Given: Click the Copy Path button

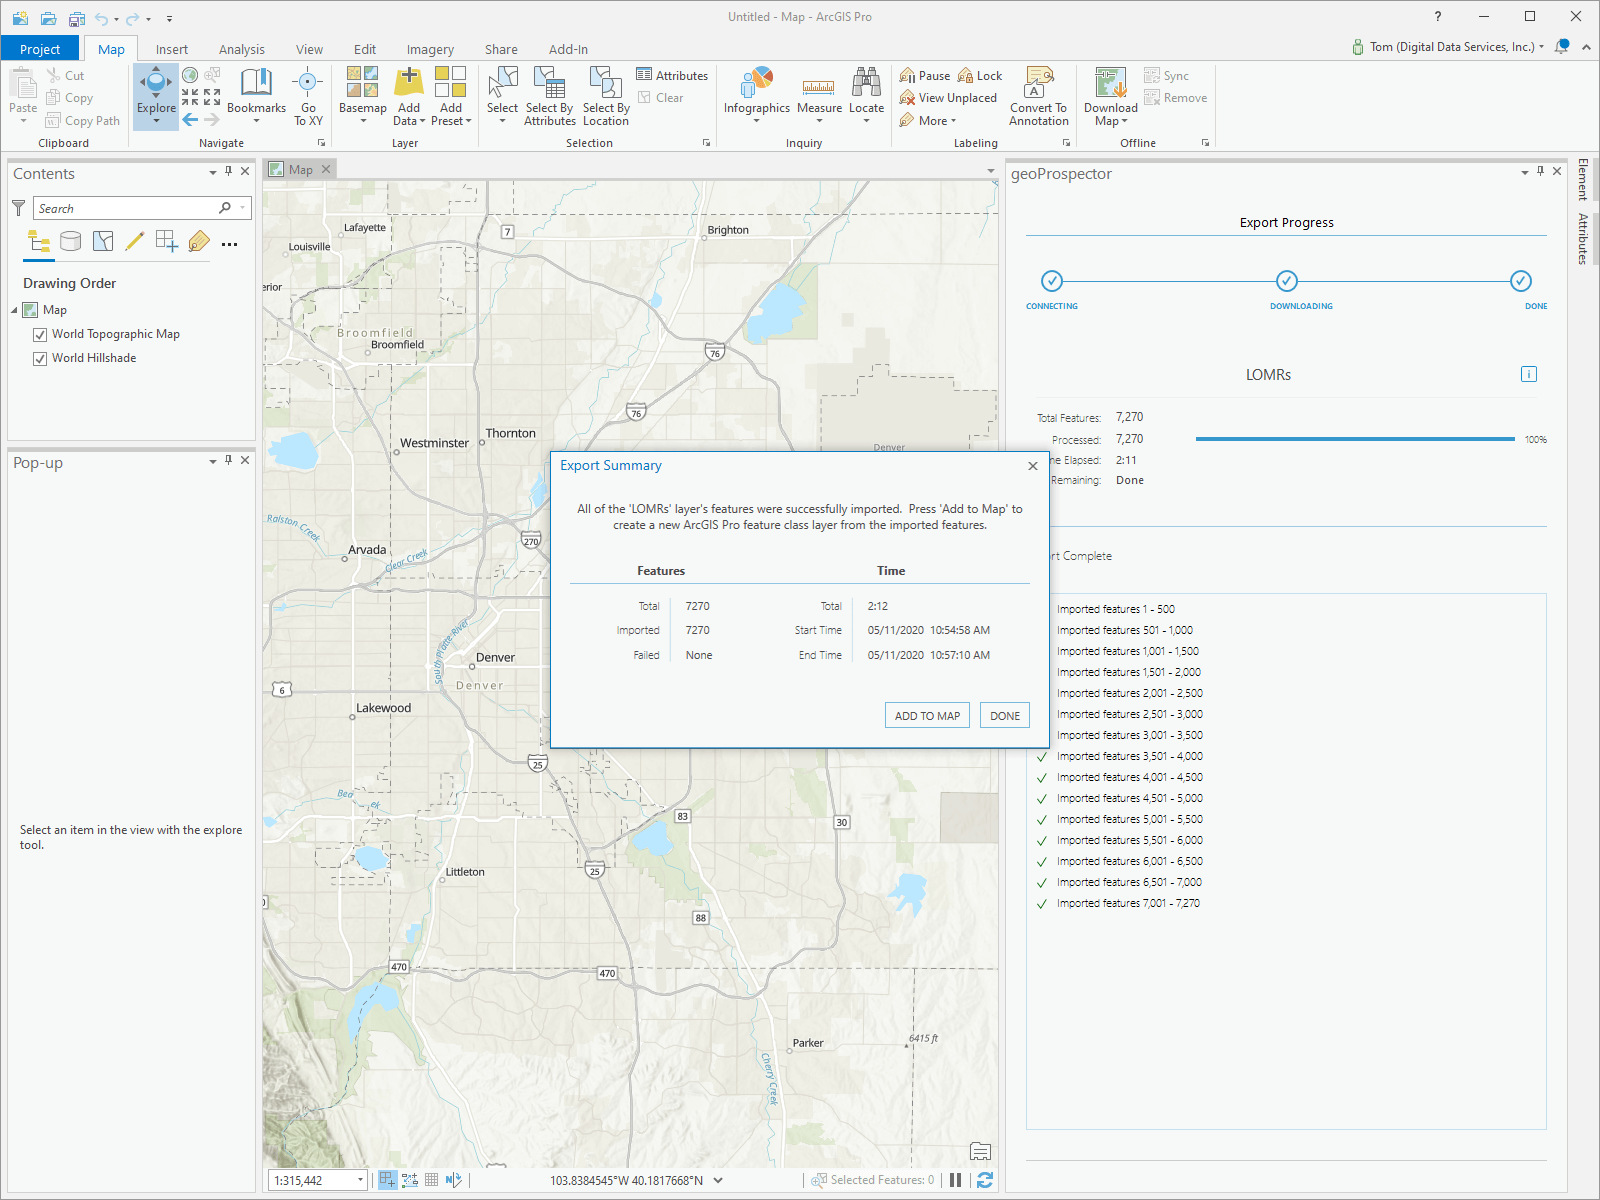Looking at the screenshot, I should point(83,121).
